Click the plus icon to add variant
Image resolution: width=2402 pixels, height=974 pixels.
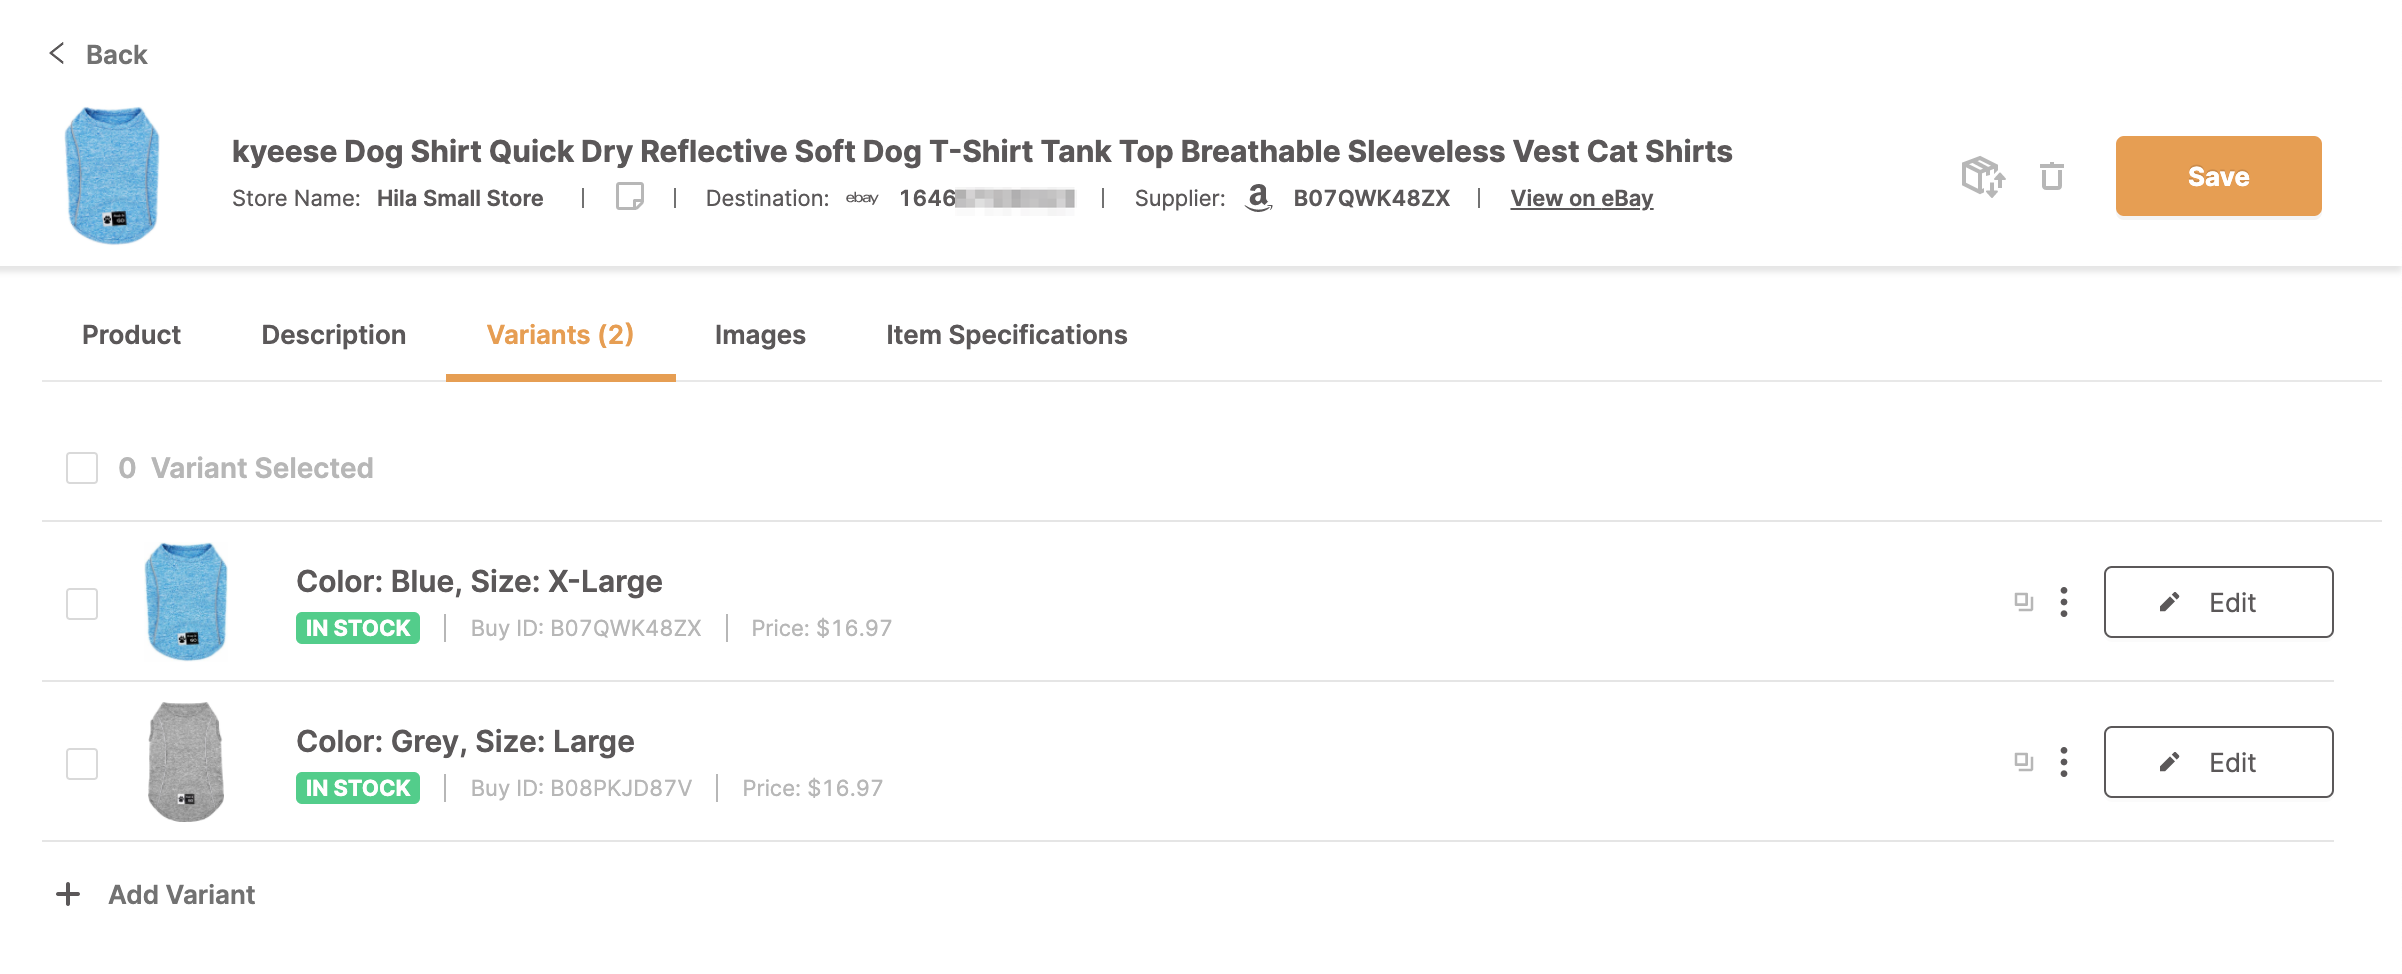[68, 894]
